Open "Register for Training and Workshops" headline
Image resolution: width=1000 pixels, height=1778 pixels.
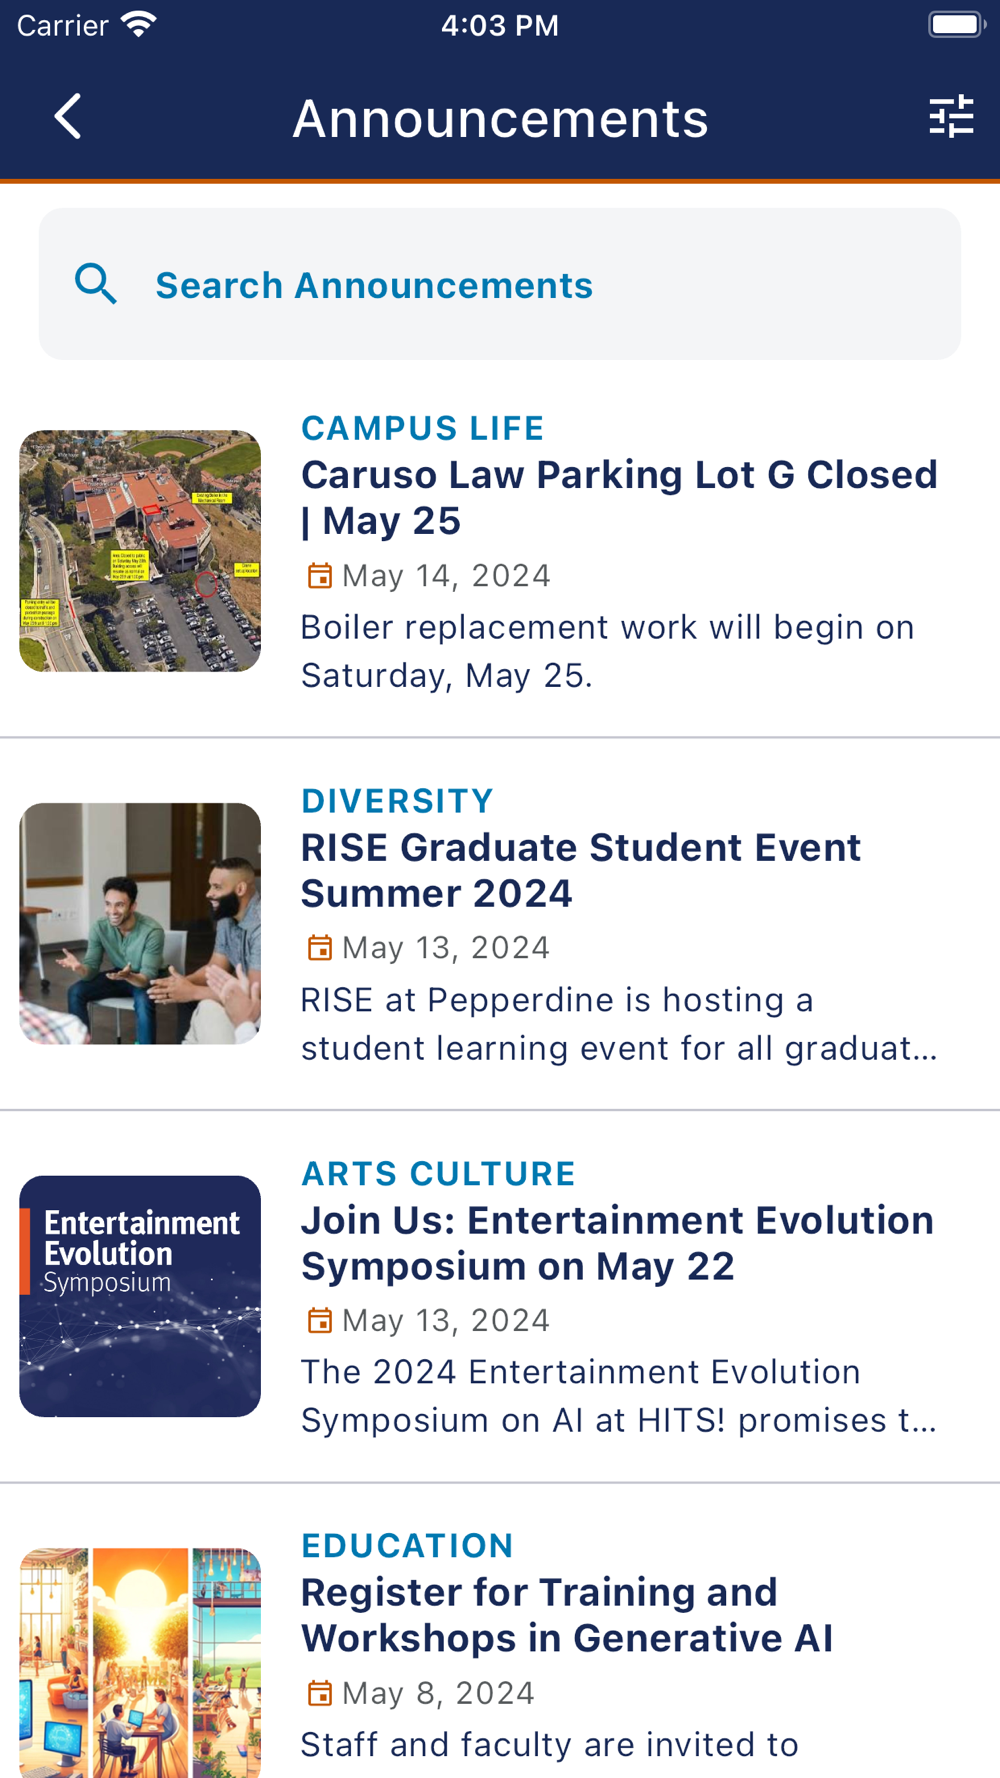point(567,1615)
